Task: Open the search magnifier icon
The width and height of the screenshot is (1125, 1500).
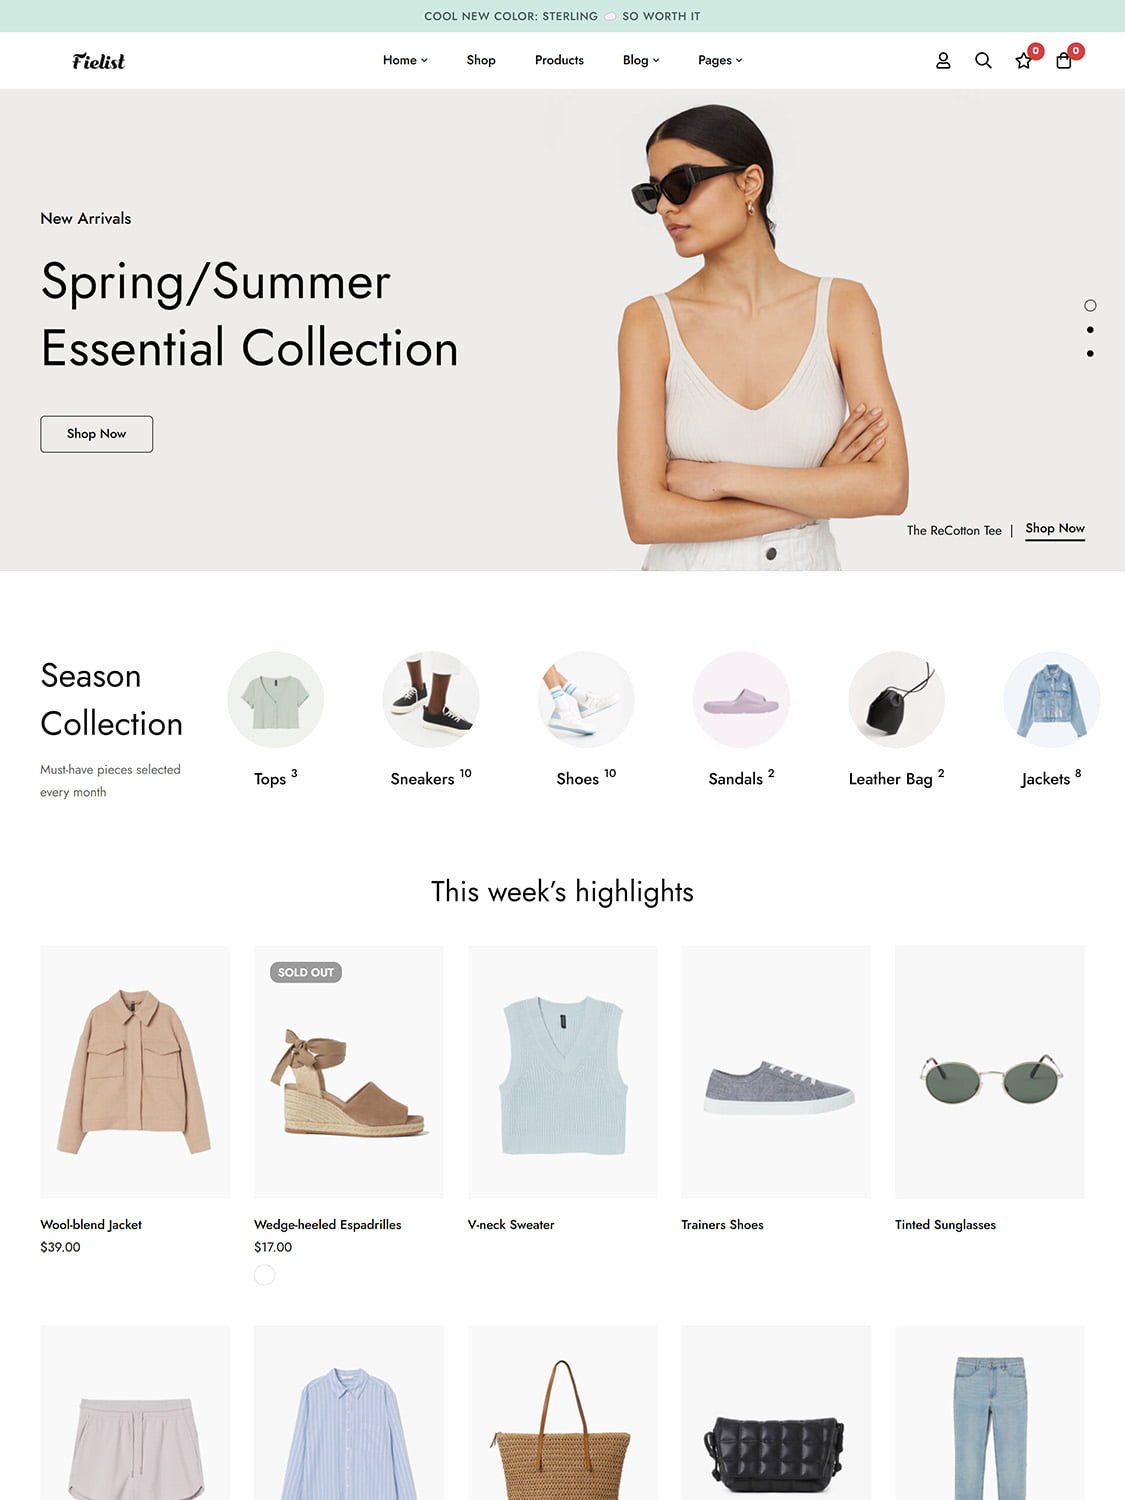Action: [983, 61]
